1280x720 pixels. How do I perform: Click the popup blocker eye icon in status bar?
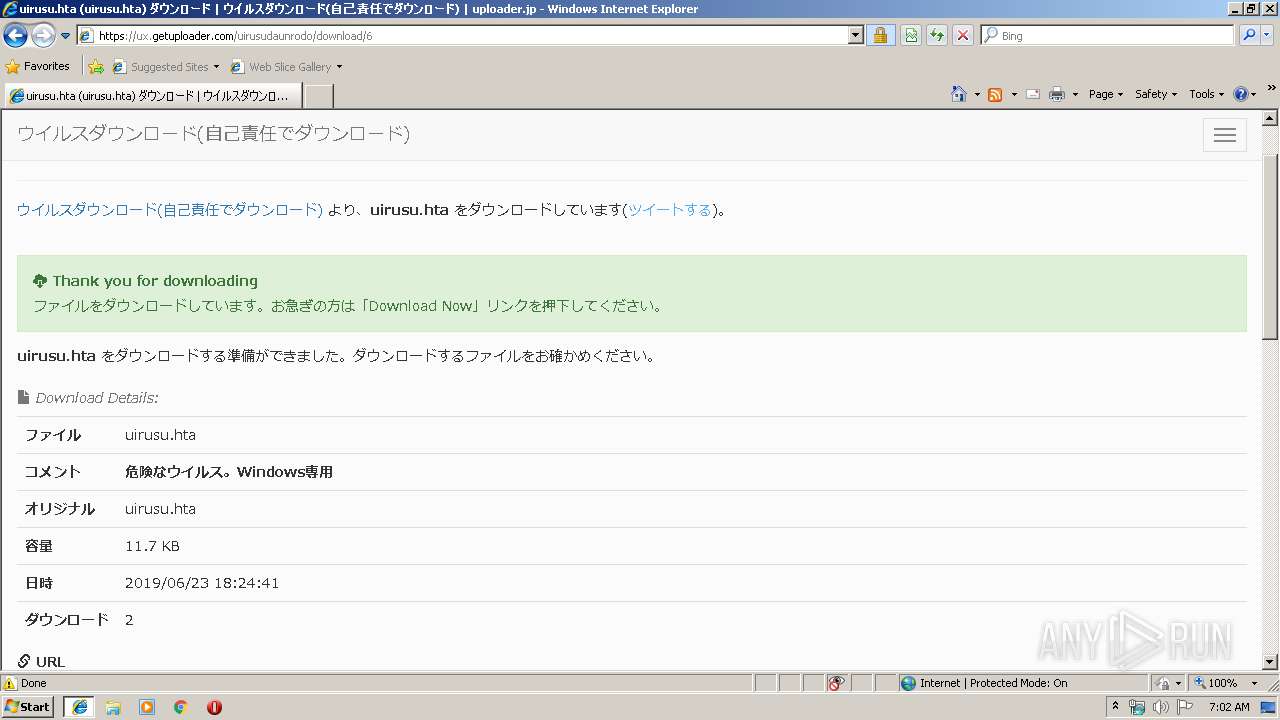836,683
